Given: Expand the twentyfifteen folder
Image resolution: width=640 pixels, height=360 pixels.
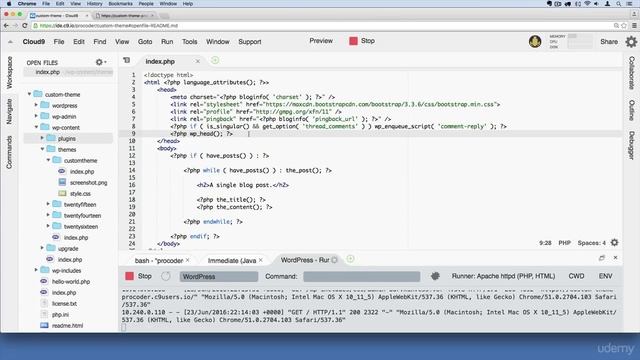Looking at the screenshot, I should pyautogui.click(x=48, y=204).
